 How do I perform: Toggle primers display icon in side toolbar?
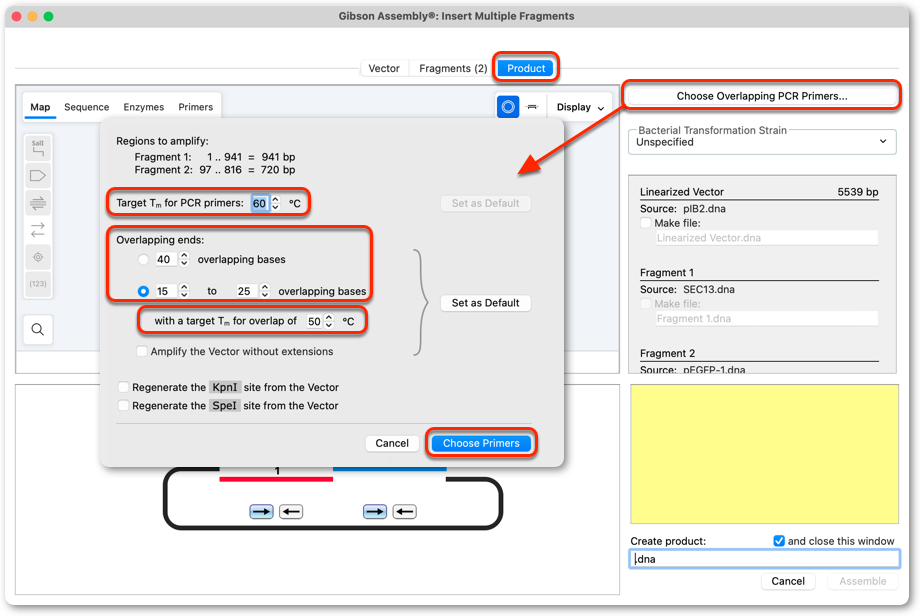click(38, 203)
